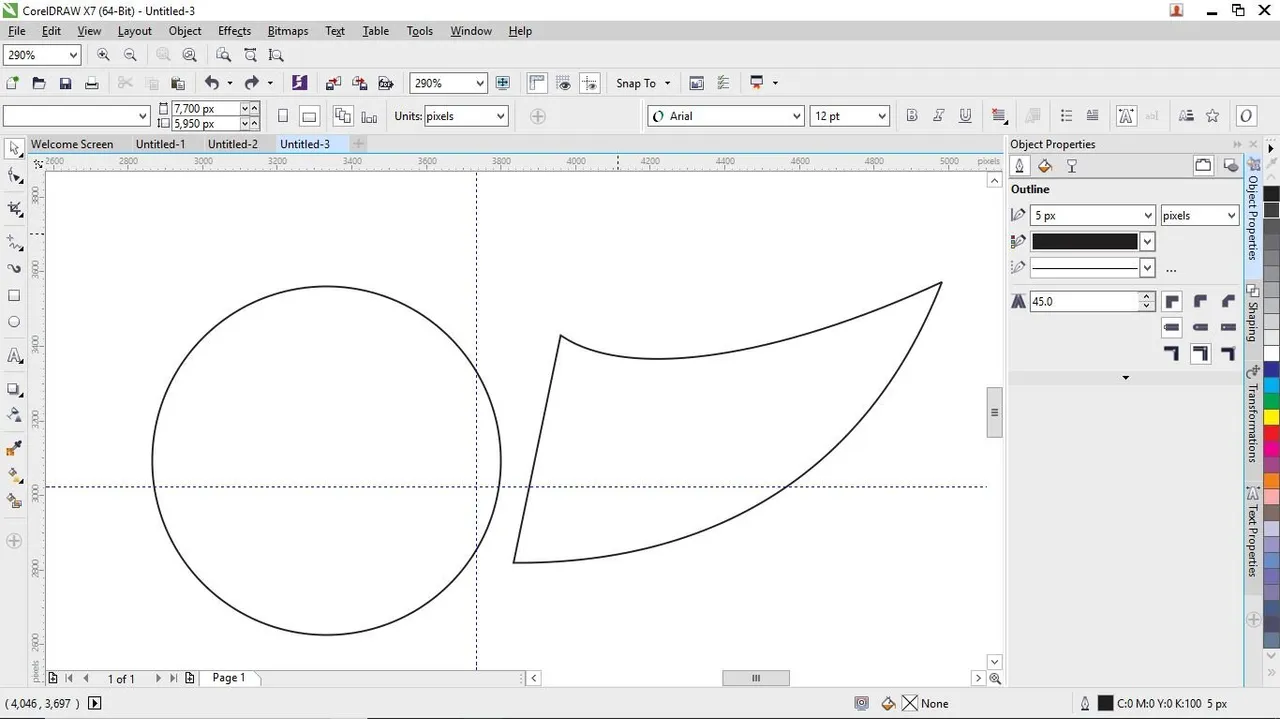This screenshot has height=719, width=1280.
Task: Select the Transparency tool
Action: 14,415
